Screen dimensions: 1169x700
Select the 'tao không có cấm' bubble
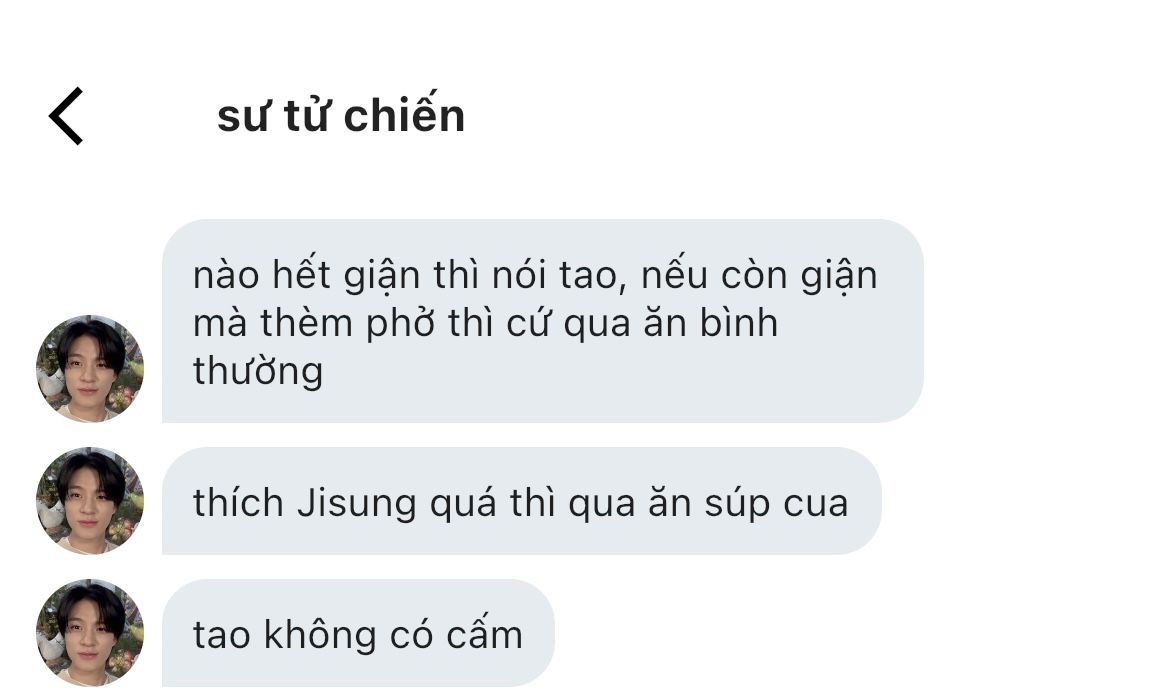[359, 633]
